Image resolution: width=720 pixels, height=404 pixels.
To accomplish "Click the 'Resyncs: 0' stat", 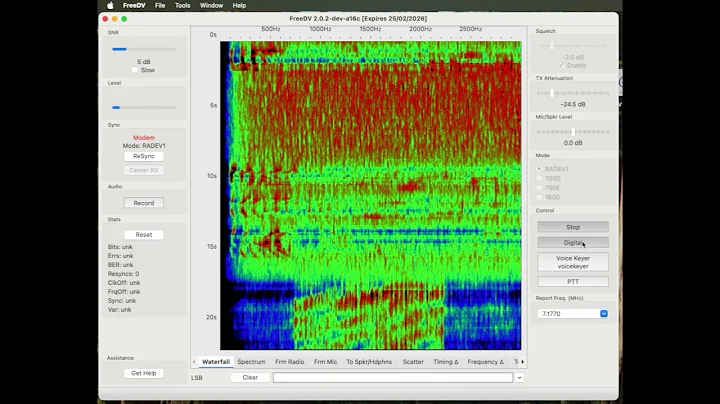I will (x=124, y=274).
